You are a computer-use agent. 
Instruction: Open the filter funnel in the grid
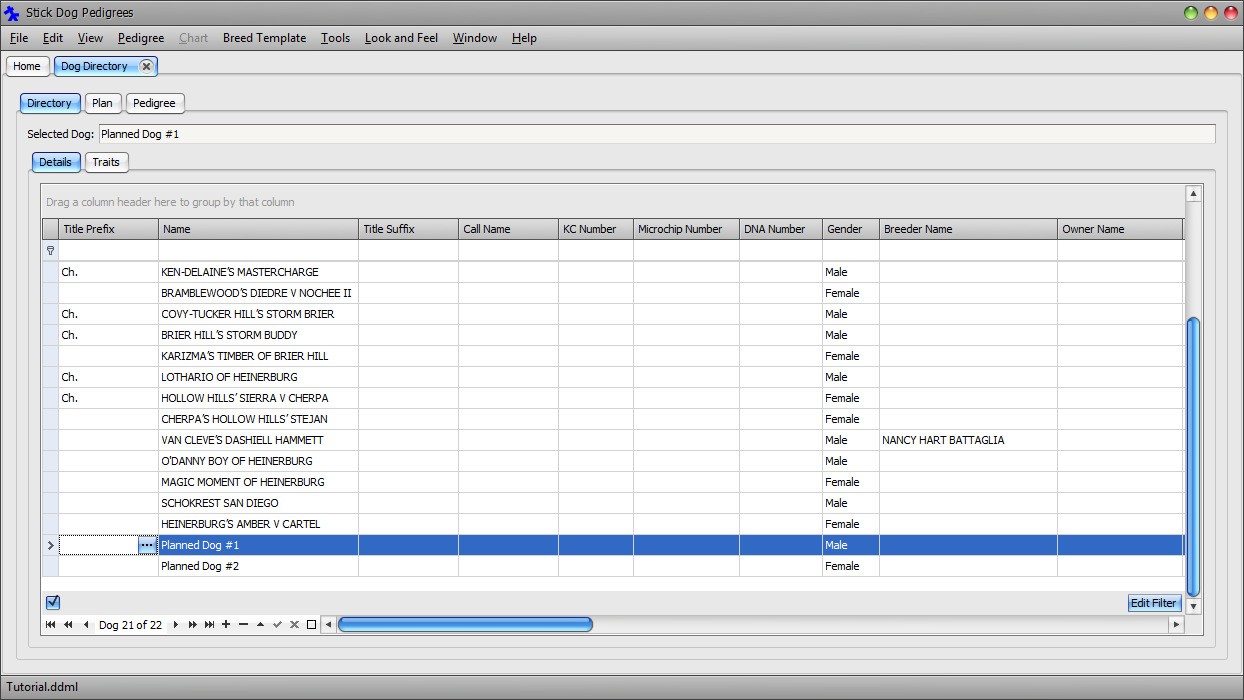[50, 250]
